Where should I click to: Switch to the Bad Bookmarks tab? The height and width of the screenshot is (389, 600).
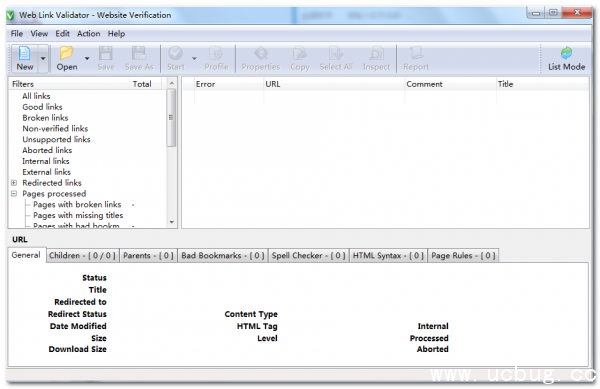click(x=223, y=256)
